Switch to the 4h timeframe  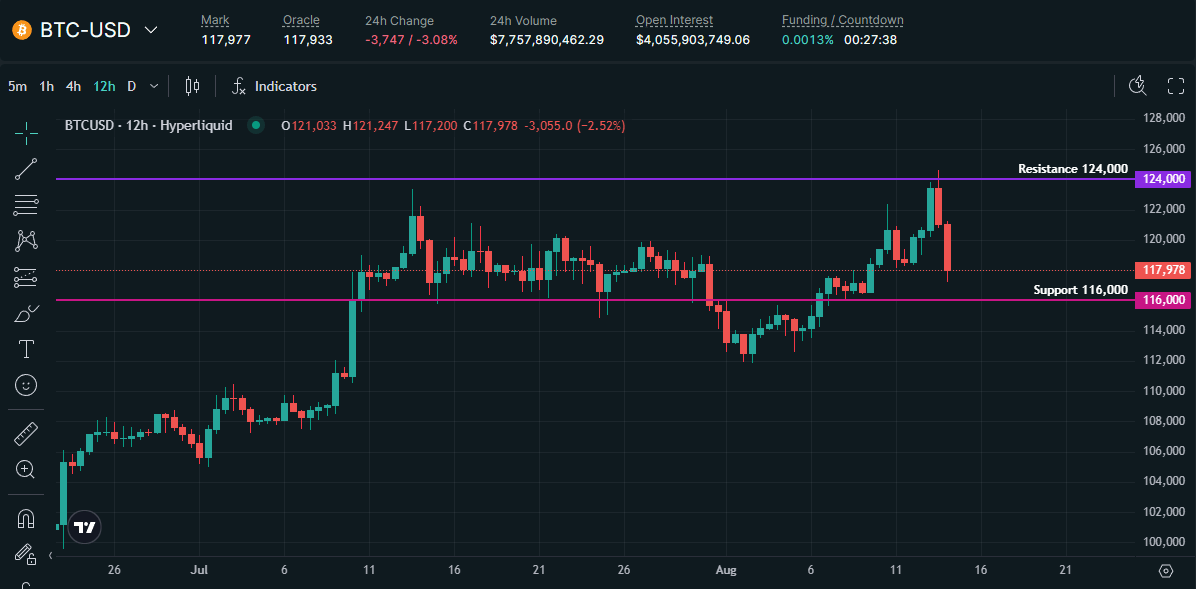[73, 86]
